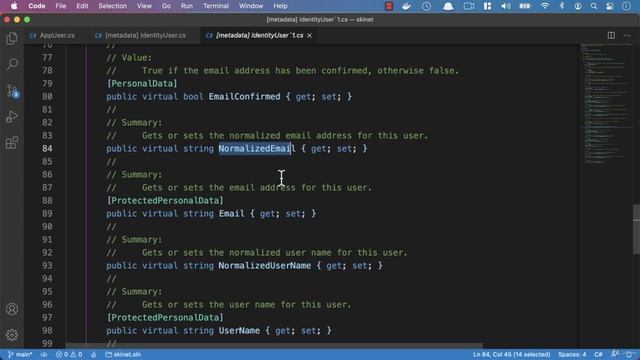The width and height of the screenshot is (640, 360).
Task: Click the vertical editor scrollbar thumb
Action: click(x=636, y=229)
